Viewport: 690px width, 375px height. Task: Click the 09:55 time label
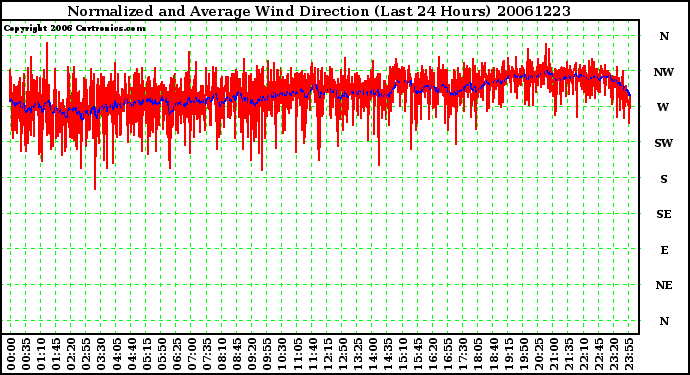pyautogui.click(x=267, y=354)
